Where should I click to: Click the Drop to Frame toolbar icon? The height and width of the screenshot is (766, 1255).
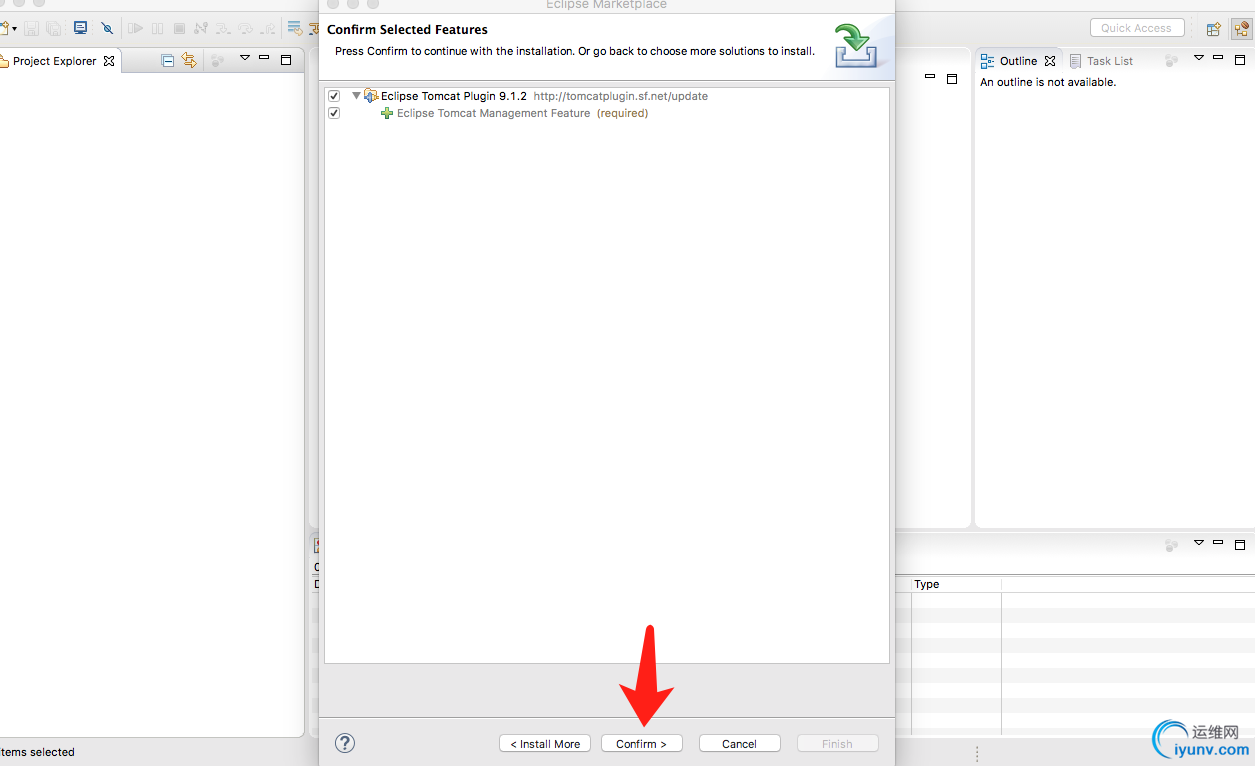295,28
